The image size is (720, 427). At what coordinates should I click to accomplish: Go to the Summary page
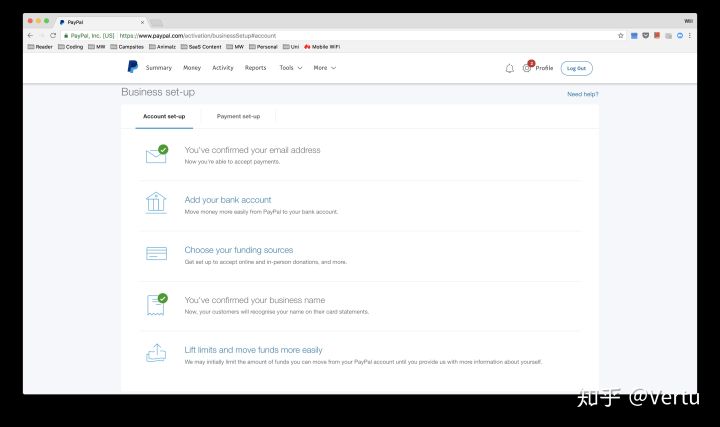point(159,67)
